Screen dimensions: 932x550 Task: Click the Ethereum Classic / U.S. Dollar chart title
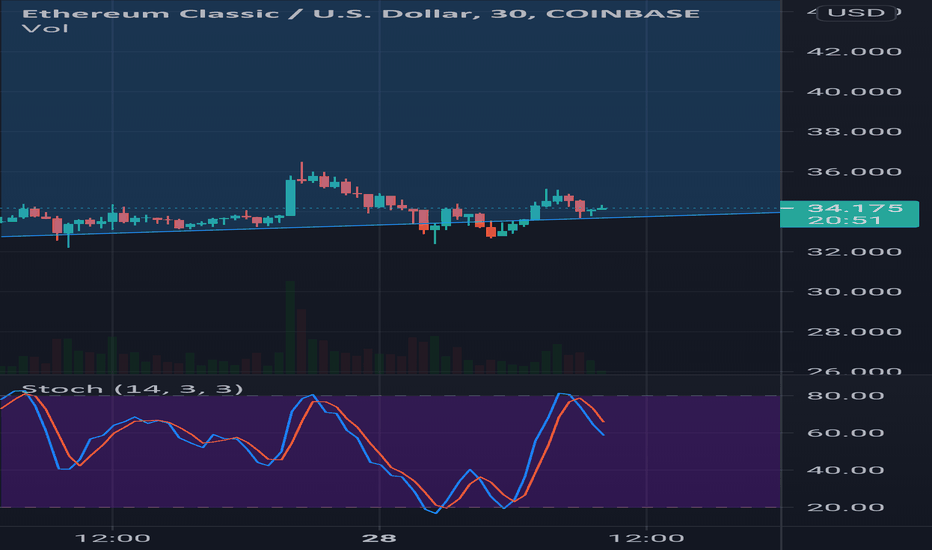[360, 13]
